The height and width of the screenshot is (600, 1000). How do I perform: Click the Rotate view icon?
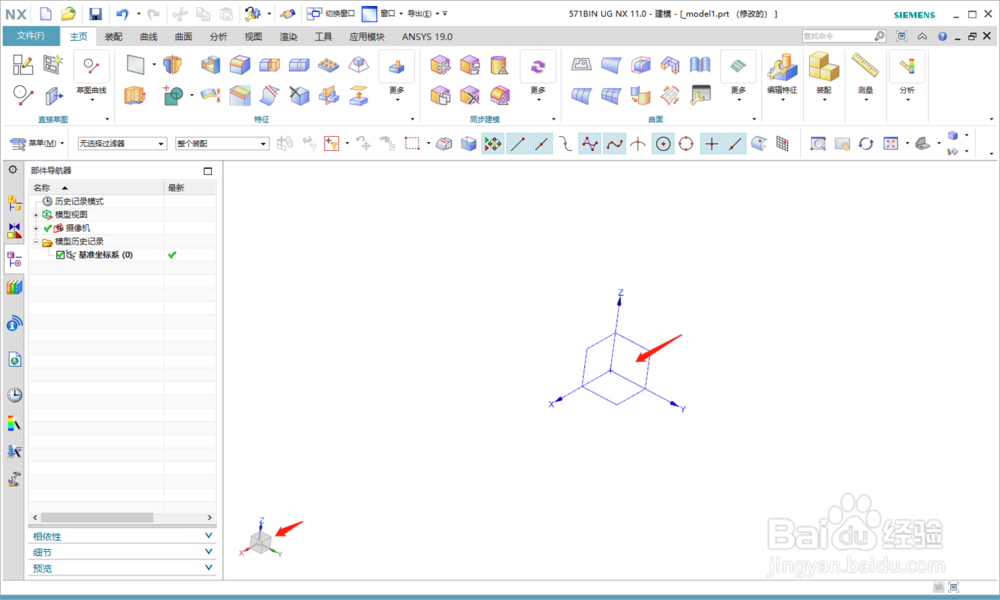click(865, 143)
